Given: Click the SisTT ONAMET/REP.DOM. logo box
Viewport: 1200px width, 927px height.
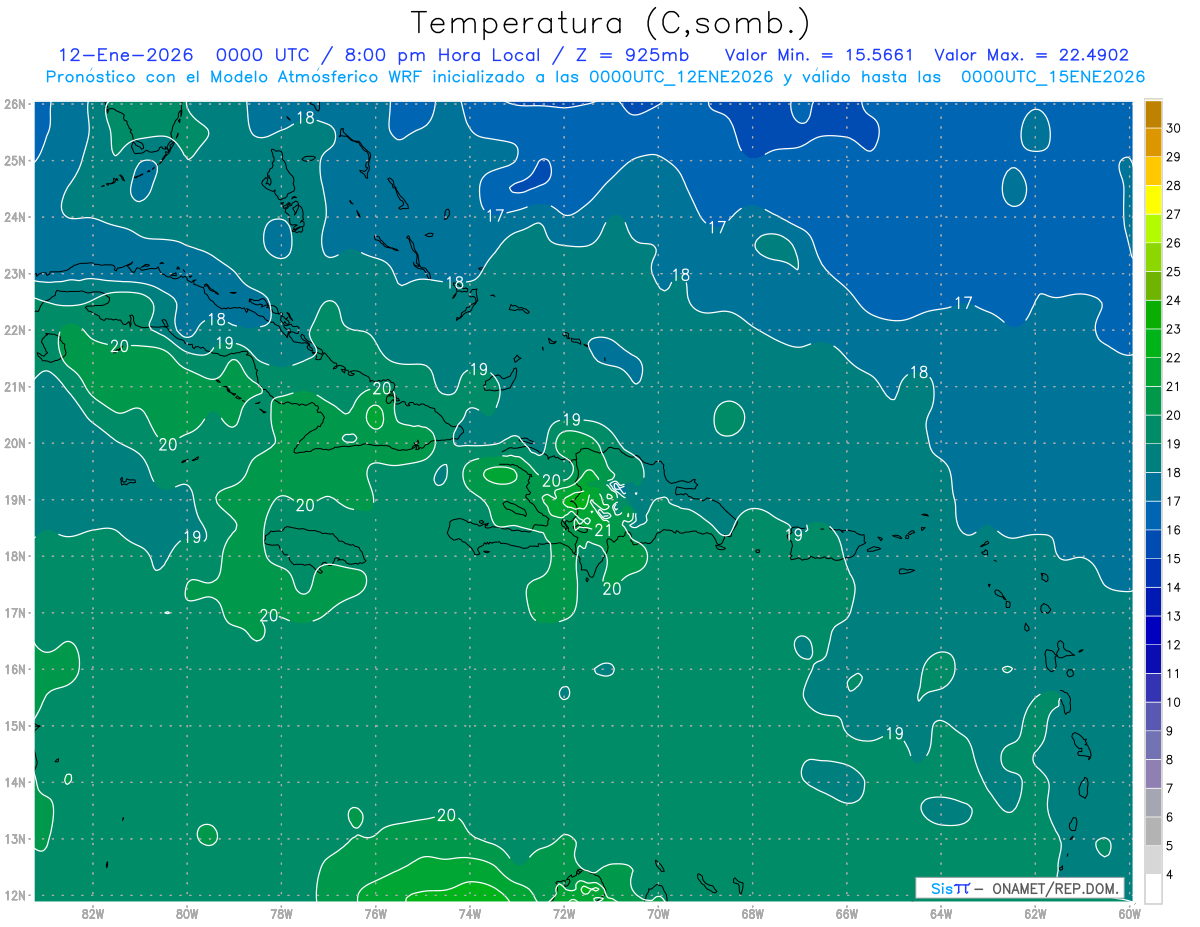Looking at the screenshot, I should coord(1020,888).
